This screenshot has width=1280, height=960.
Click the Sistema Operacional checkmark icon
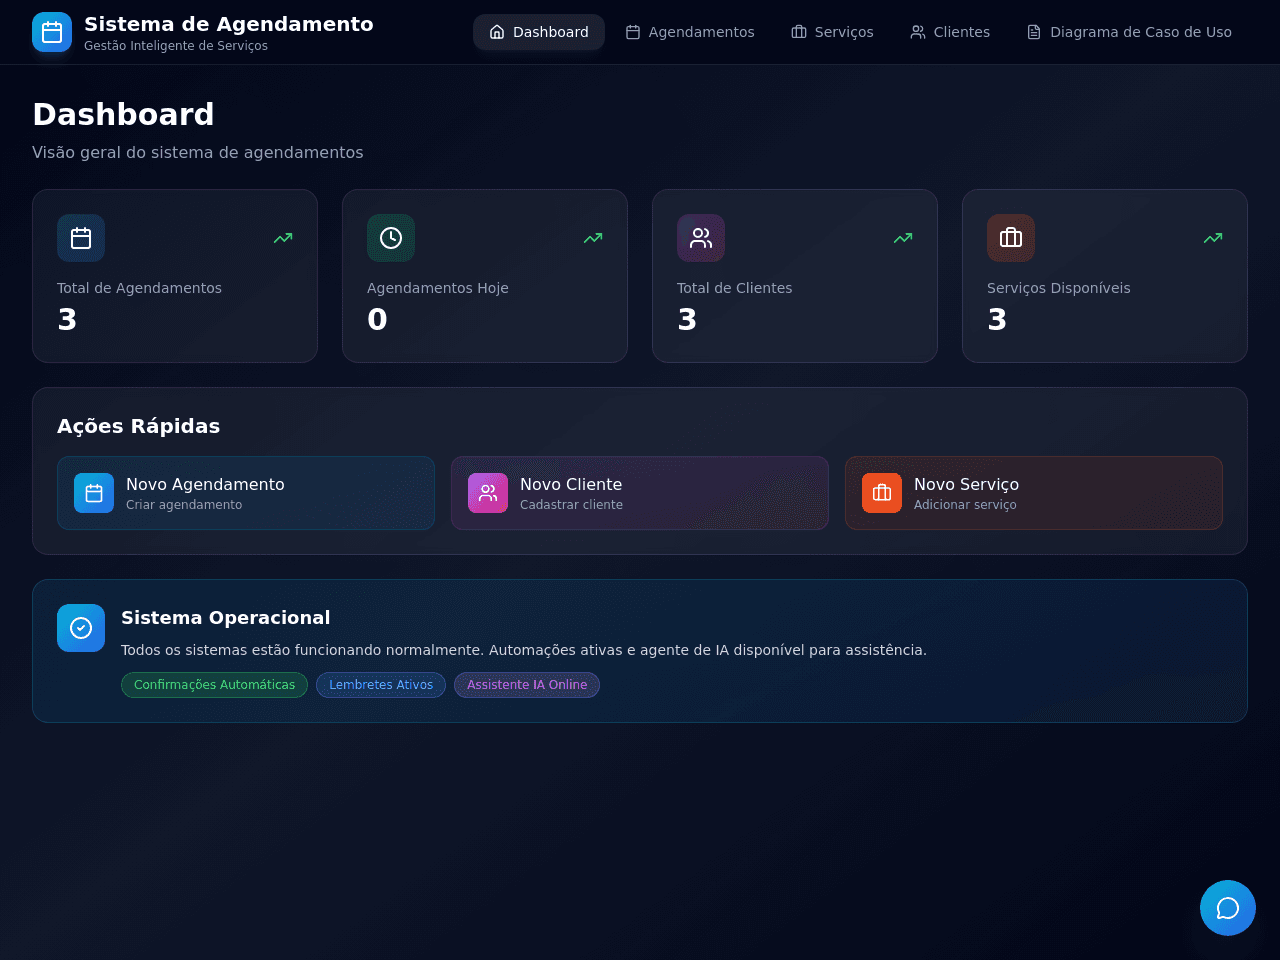pos(81,628)
